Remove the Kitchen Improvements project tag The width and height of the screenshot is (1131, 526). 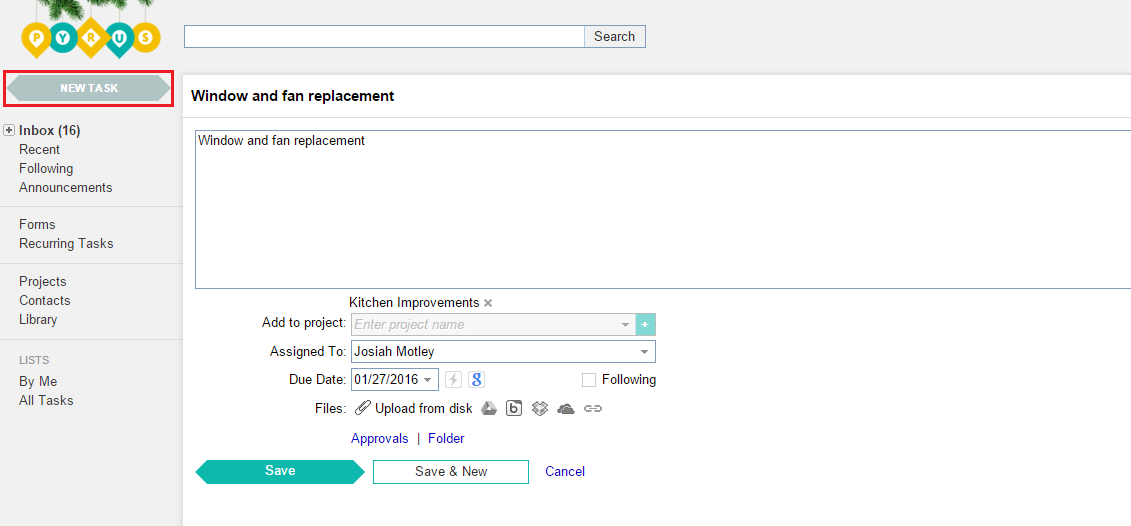coord(488,303)
